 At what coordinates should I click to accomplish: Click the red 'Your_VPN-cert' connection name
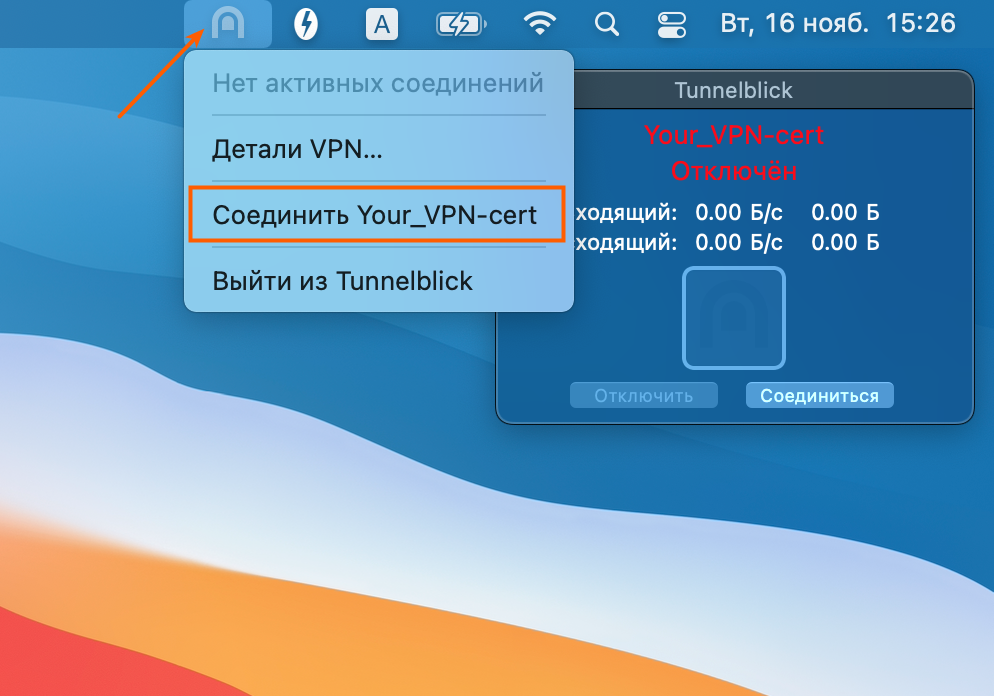point(733,135)
